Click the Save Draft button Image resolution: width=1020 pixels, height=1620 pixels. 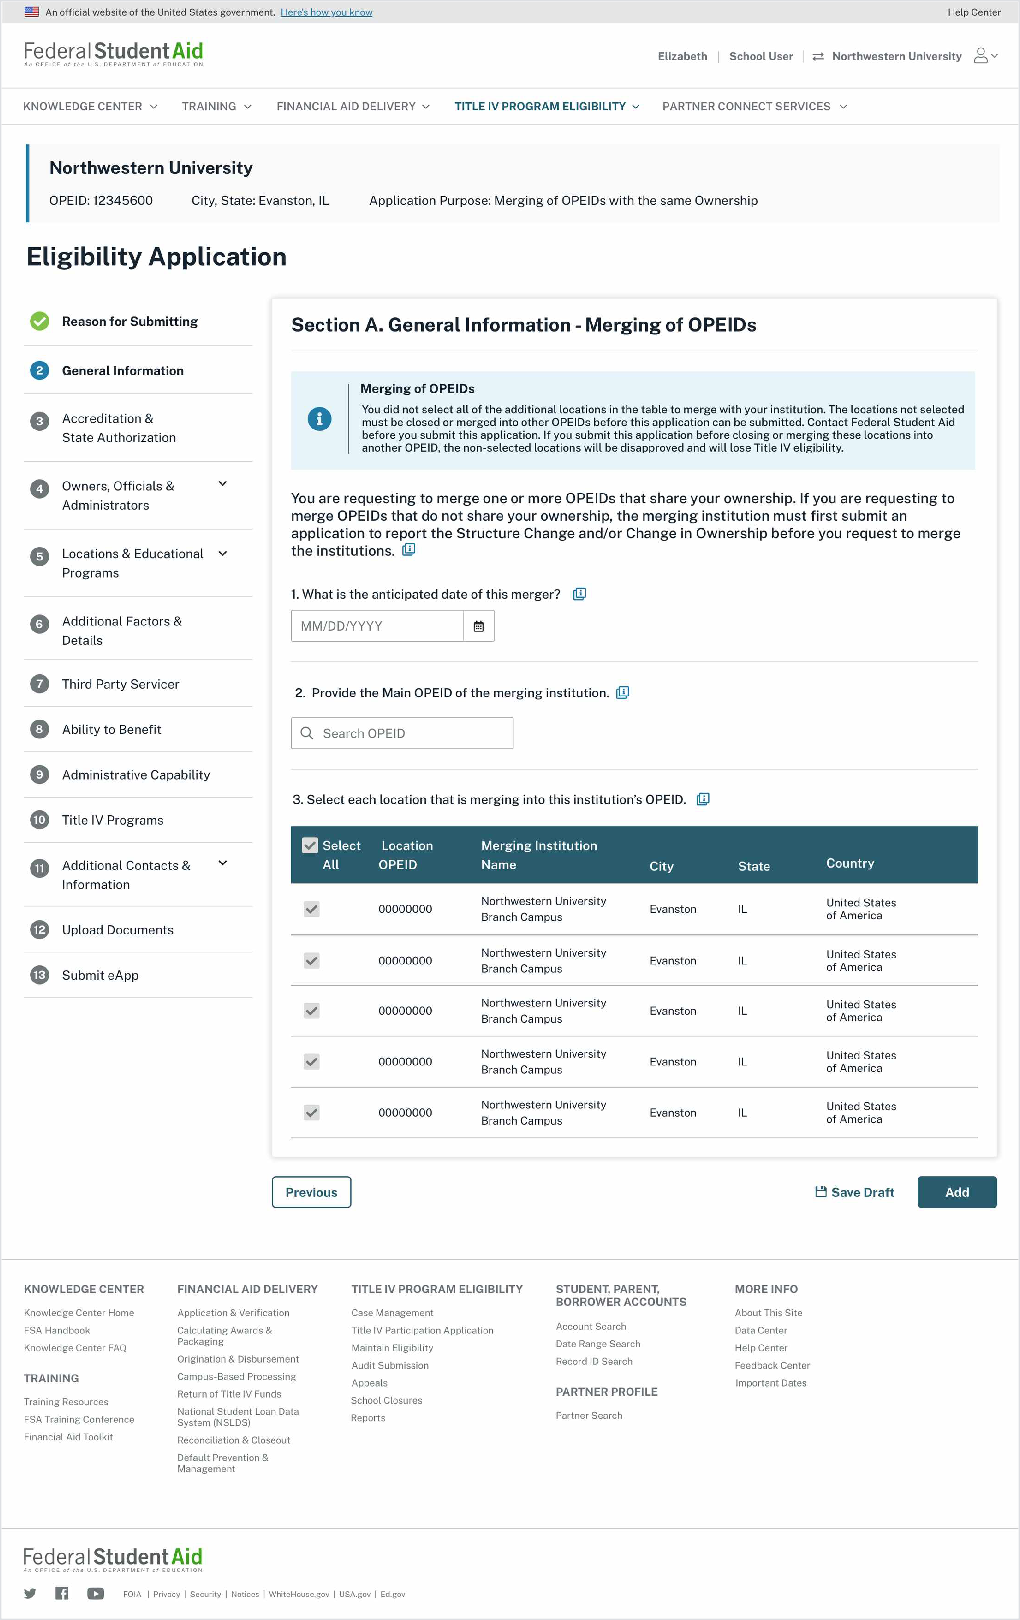[855, 1192]
